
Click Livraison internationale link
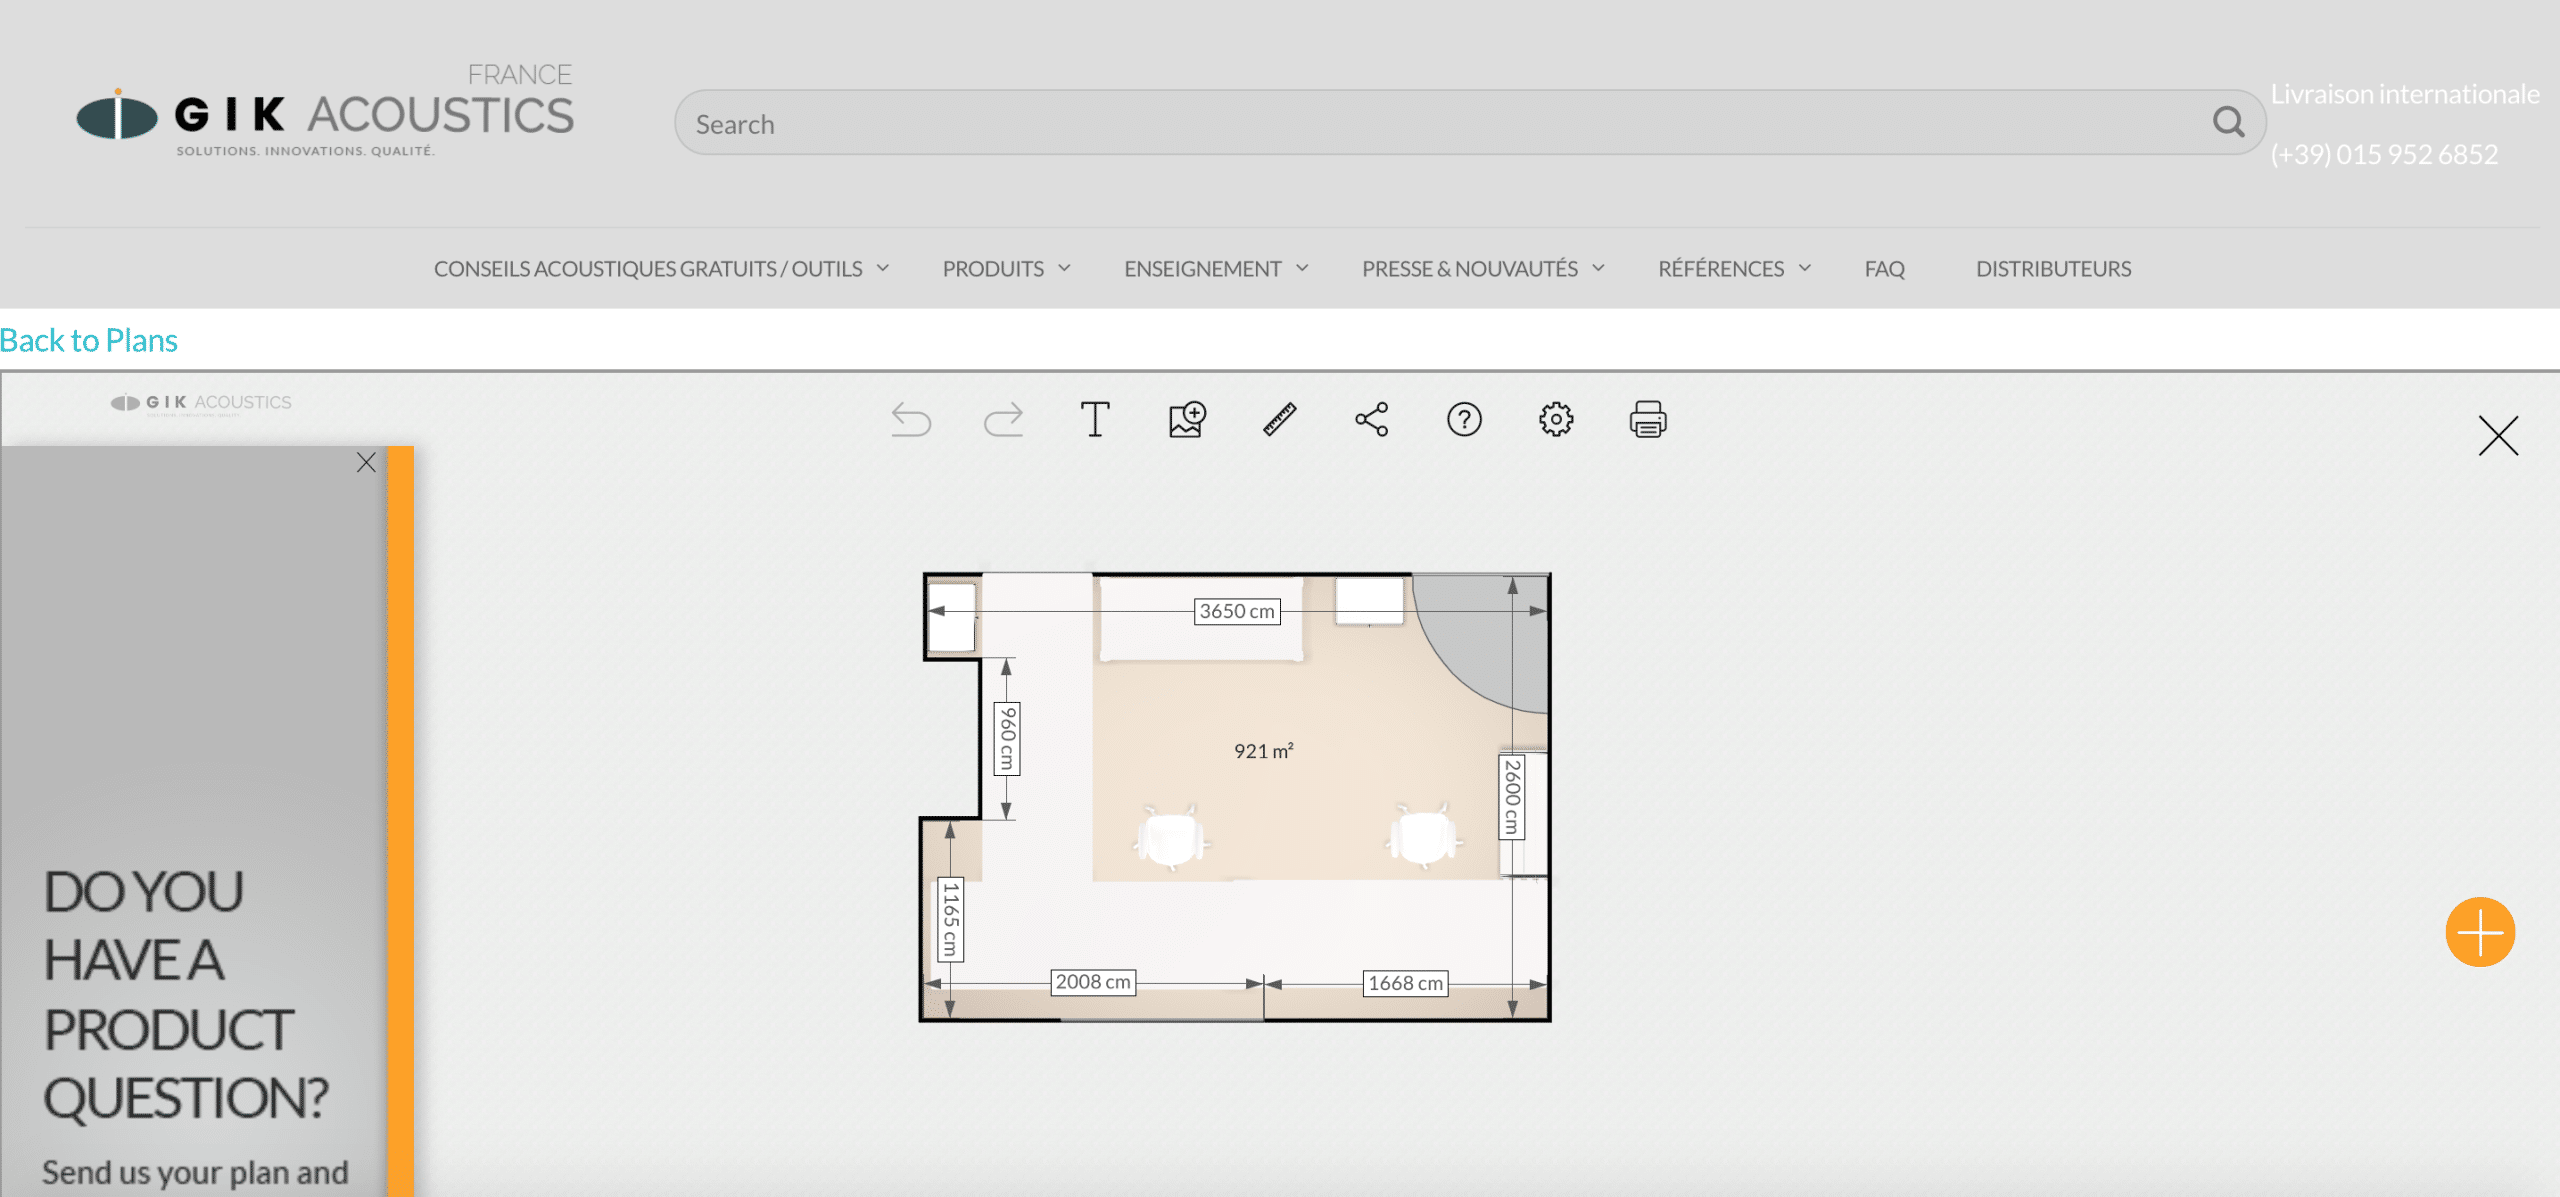[2405, 94]
